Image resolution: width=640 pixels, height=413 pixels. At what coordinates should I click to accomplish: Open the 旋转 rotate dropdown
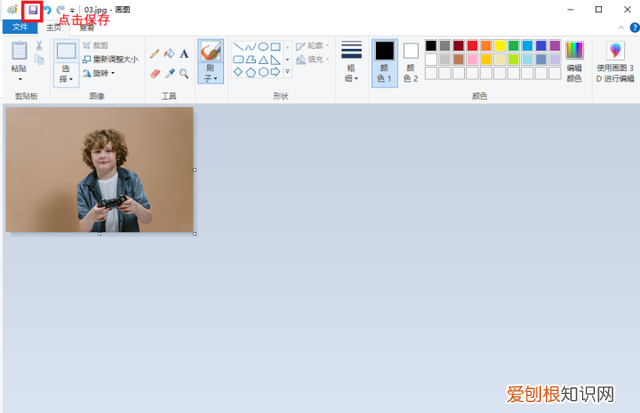102,73
